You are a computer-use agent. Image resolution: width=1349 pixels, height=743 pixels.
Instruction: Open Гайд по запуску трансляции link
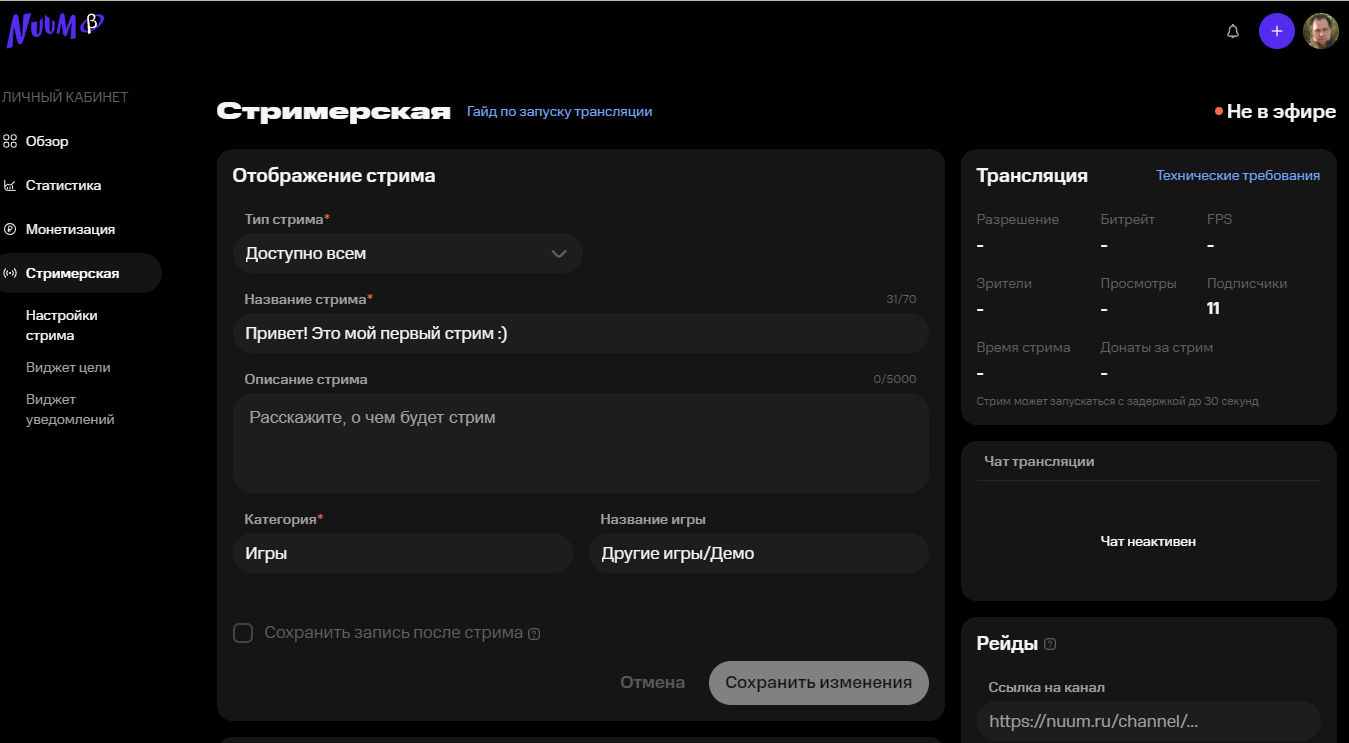pos(559,112)
